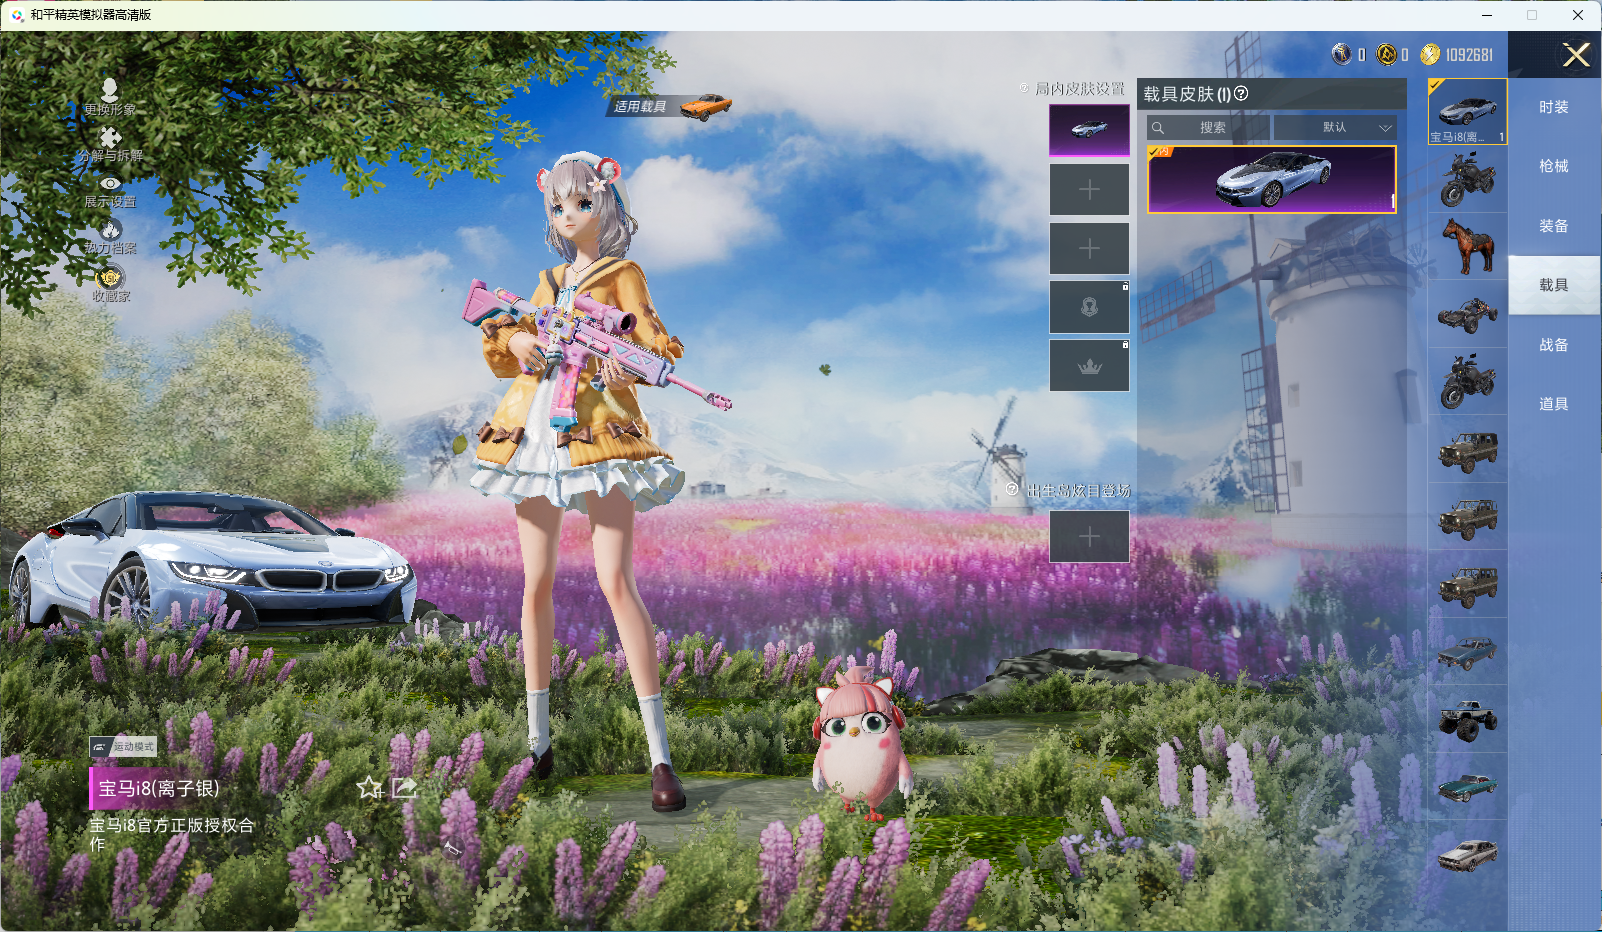Image resolution: width=1602 pixels, height=932 pixels.
Task: Click the 搜索 search field
Action: [x=1210, y=128]
